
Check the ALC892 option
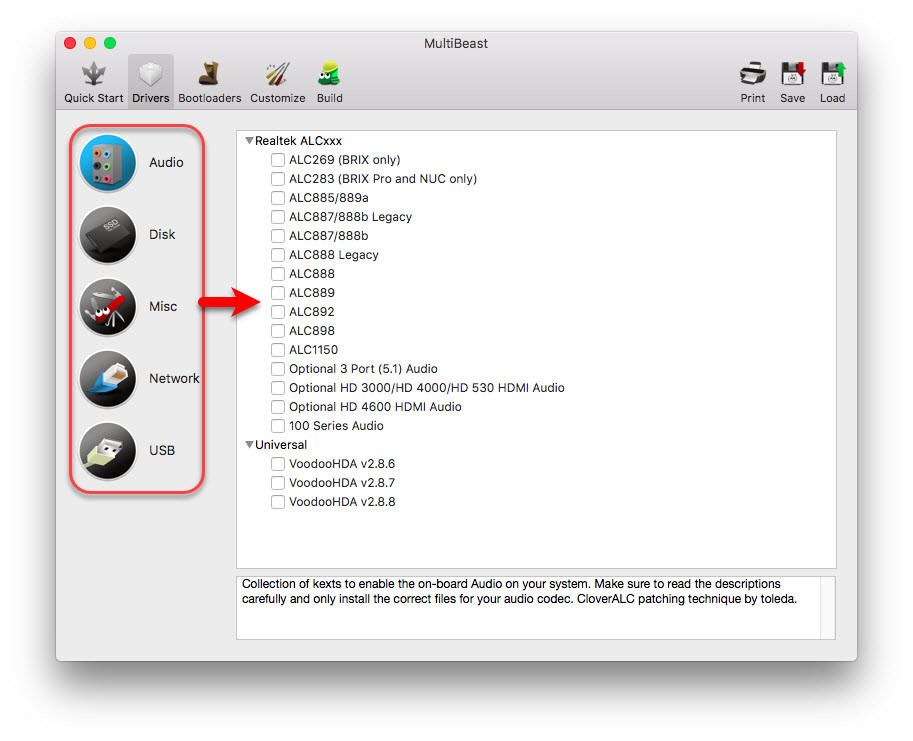(x=278, y=312)
